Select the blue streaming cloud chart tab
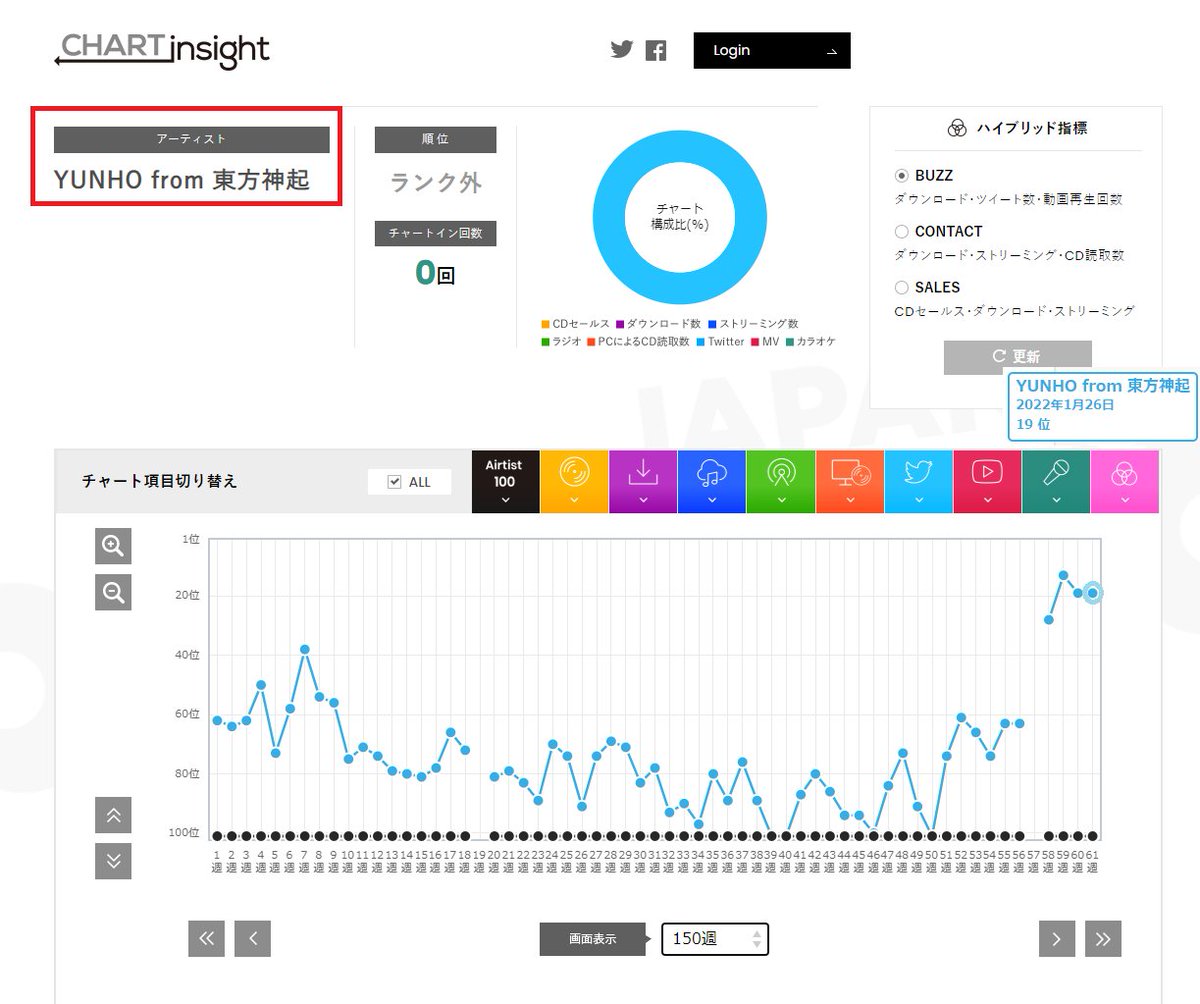Screen dimensions: 1200x1004 pyautogui.click(x=711, y=482)
